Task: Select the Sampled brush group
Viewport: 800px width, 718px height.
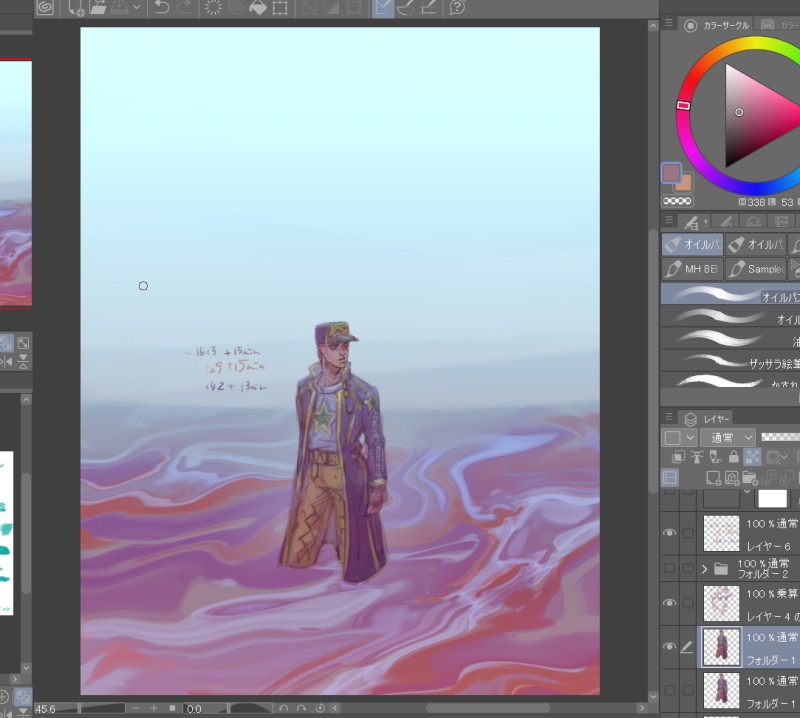Action: pos(756,268)
